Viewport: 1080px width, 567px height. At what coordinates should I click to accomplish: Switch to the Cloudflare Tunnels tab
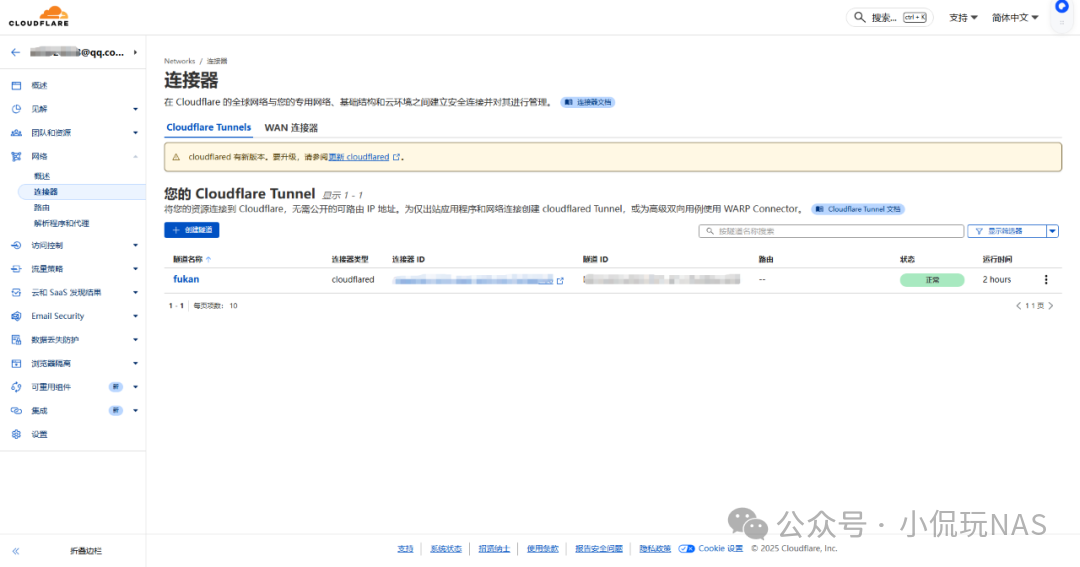(209, 127)
